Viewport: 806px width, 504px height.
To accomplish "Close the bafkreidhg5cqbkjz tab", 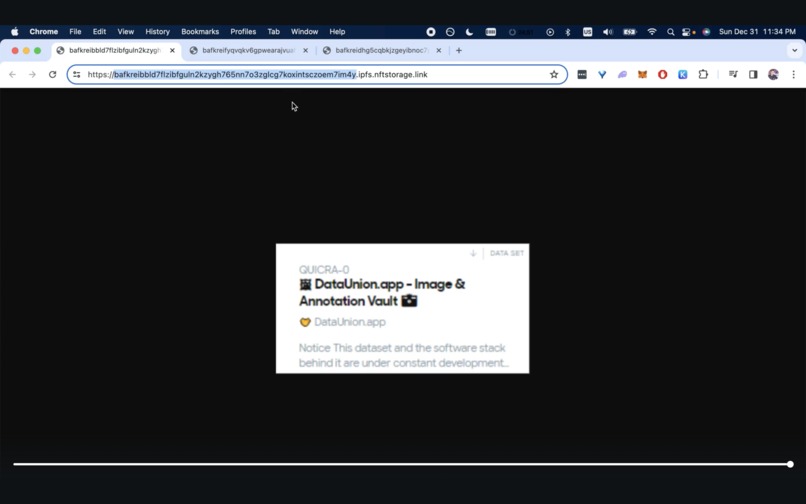I will pos(438,50).
